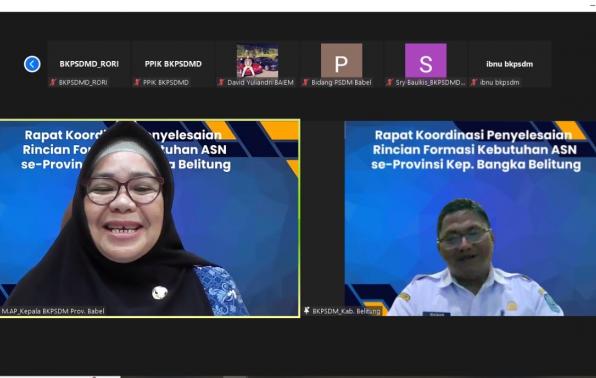
Task: Click the Sry Baulkis_BKPSDMD name label
Action: pos(430,82)
